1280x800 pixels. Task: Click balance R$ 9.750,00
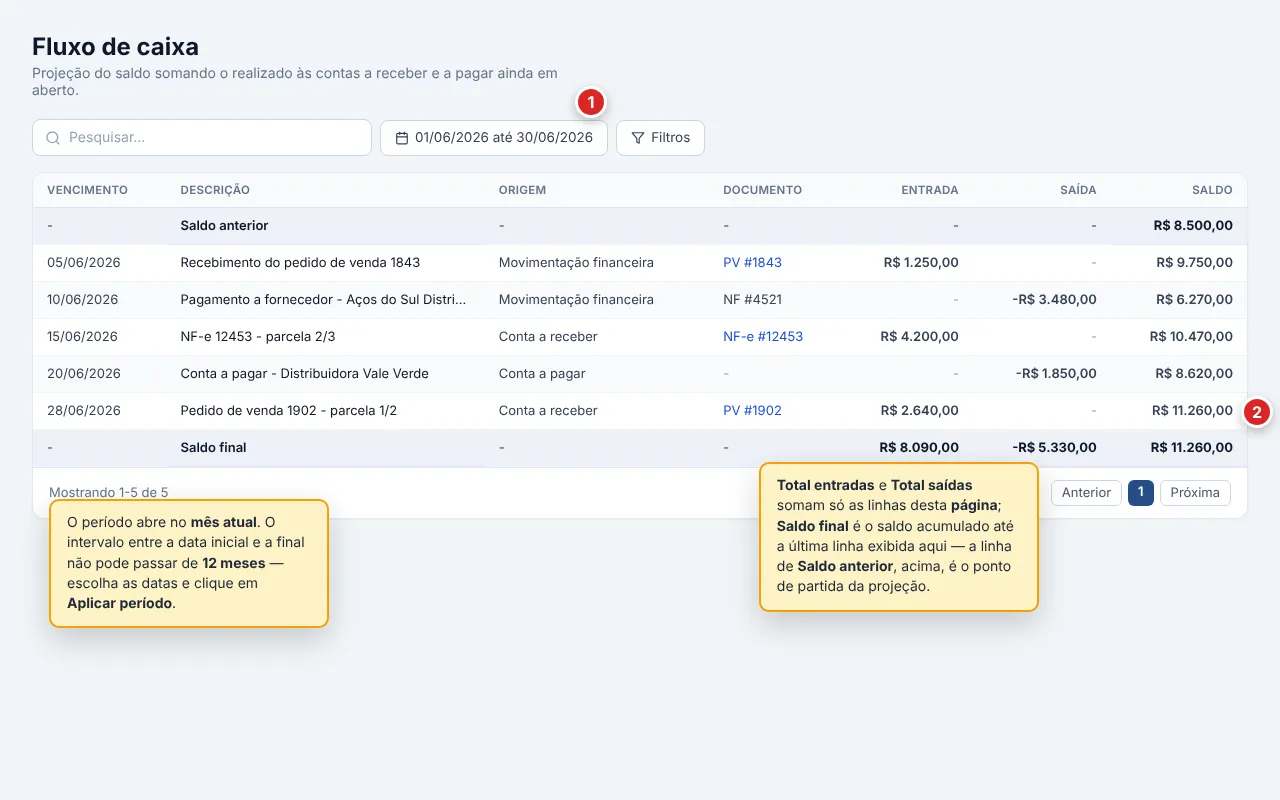(1194, 263)
